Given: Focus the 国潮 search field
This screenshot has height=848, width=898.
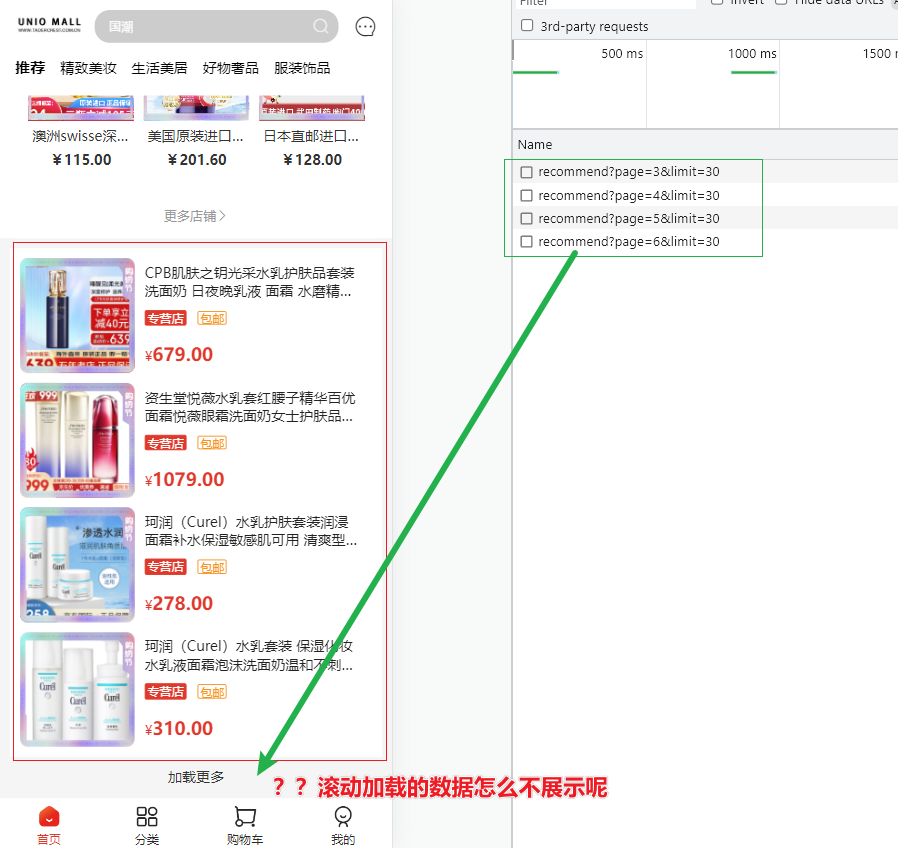Looking at the screenshot, I should pos(216,26).
